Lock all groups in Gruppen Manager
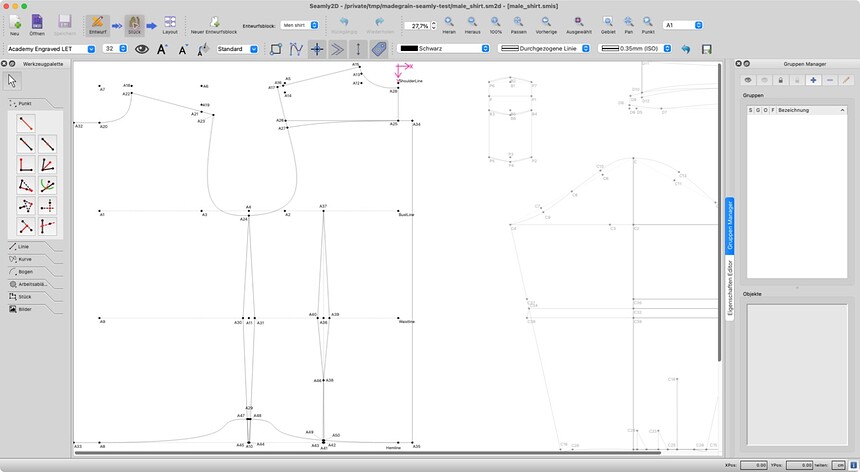This screenshot has width=860, height=472. click(x=780, y=80)
